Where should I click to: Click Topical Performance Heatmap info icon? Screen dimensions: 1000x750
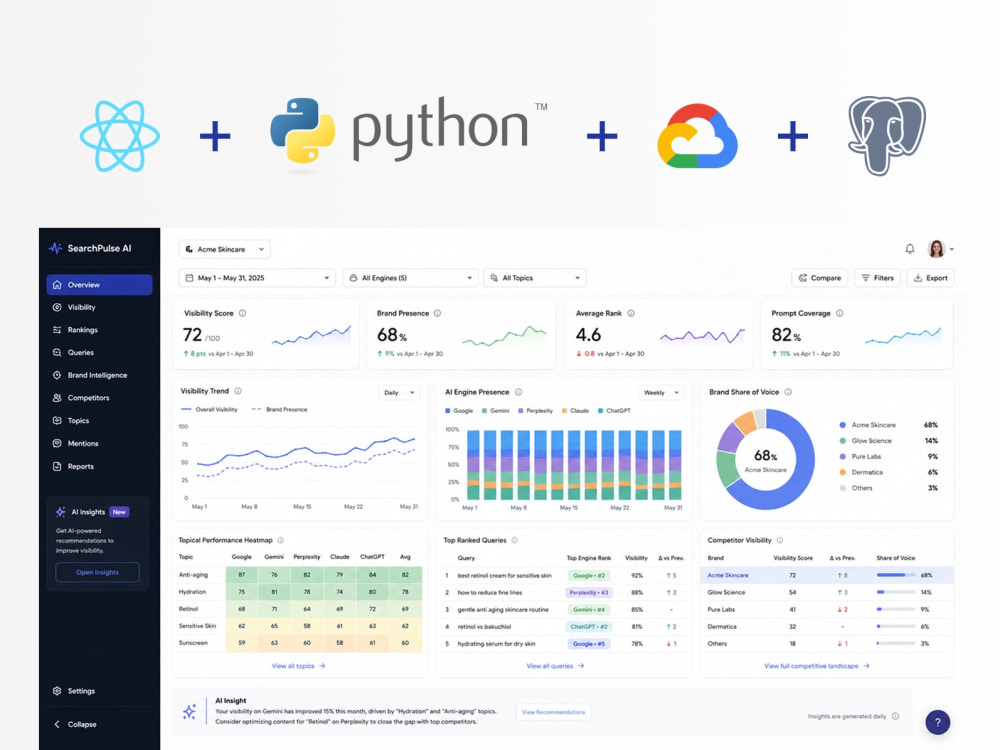281,540
